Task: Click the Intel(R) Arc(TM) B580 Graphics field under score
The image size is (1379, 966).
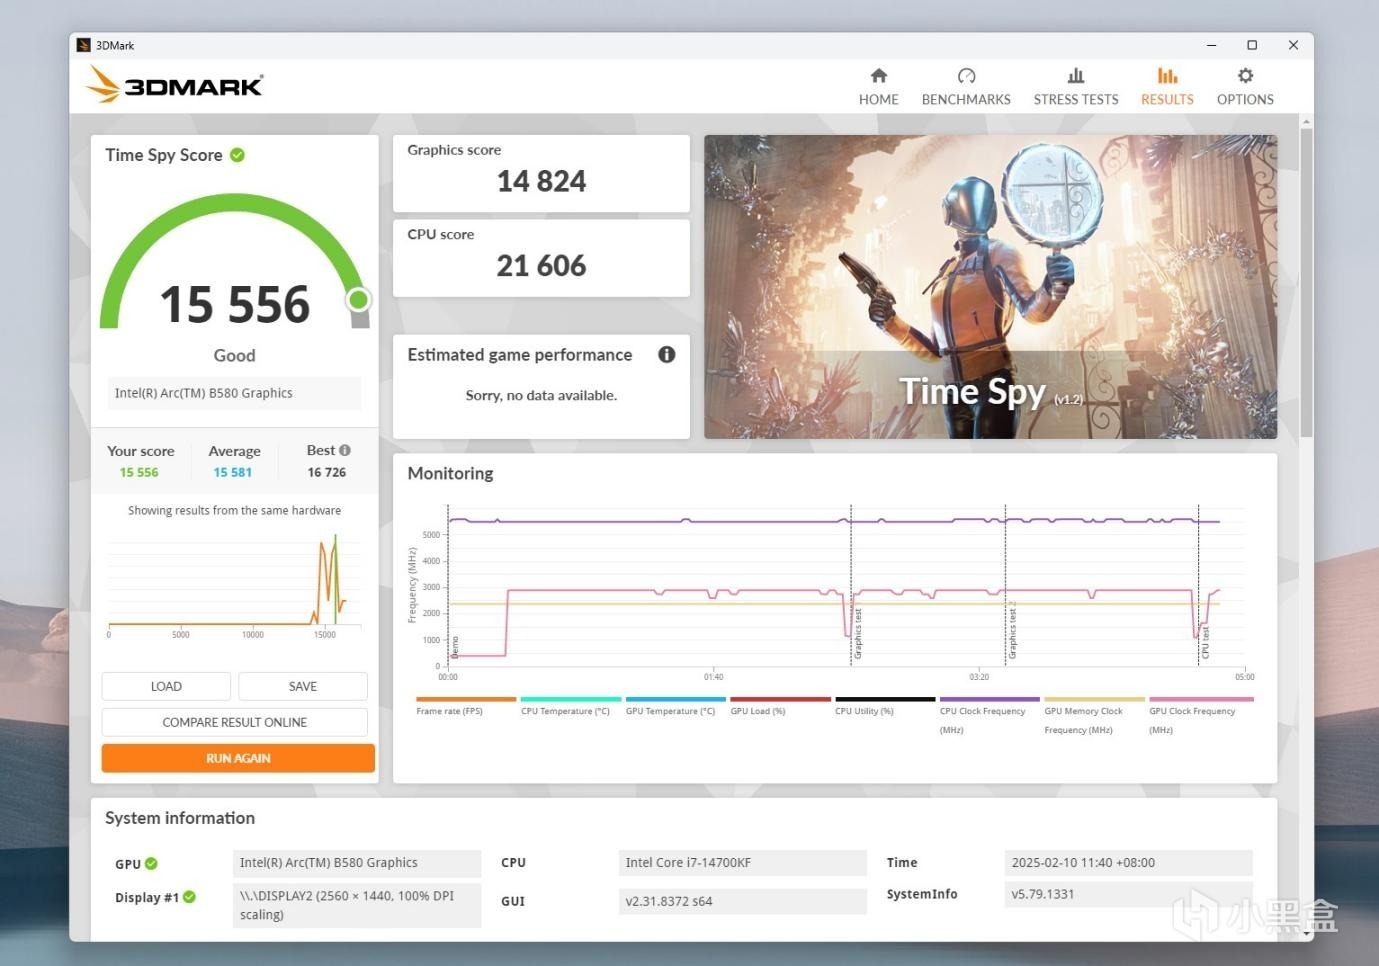Action: pyautogui.click(x=235, y=393)
